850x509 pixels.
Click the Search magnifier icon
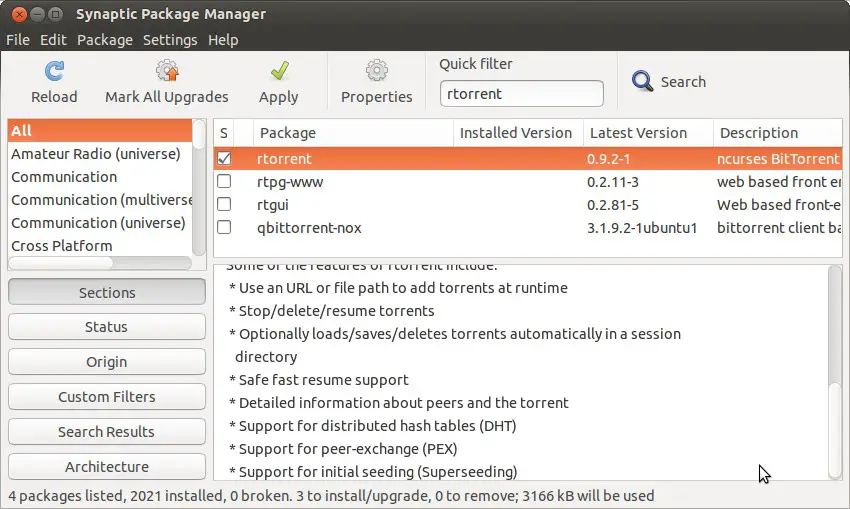[x=642, y=81]
